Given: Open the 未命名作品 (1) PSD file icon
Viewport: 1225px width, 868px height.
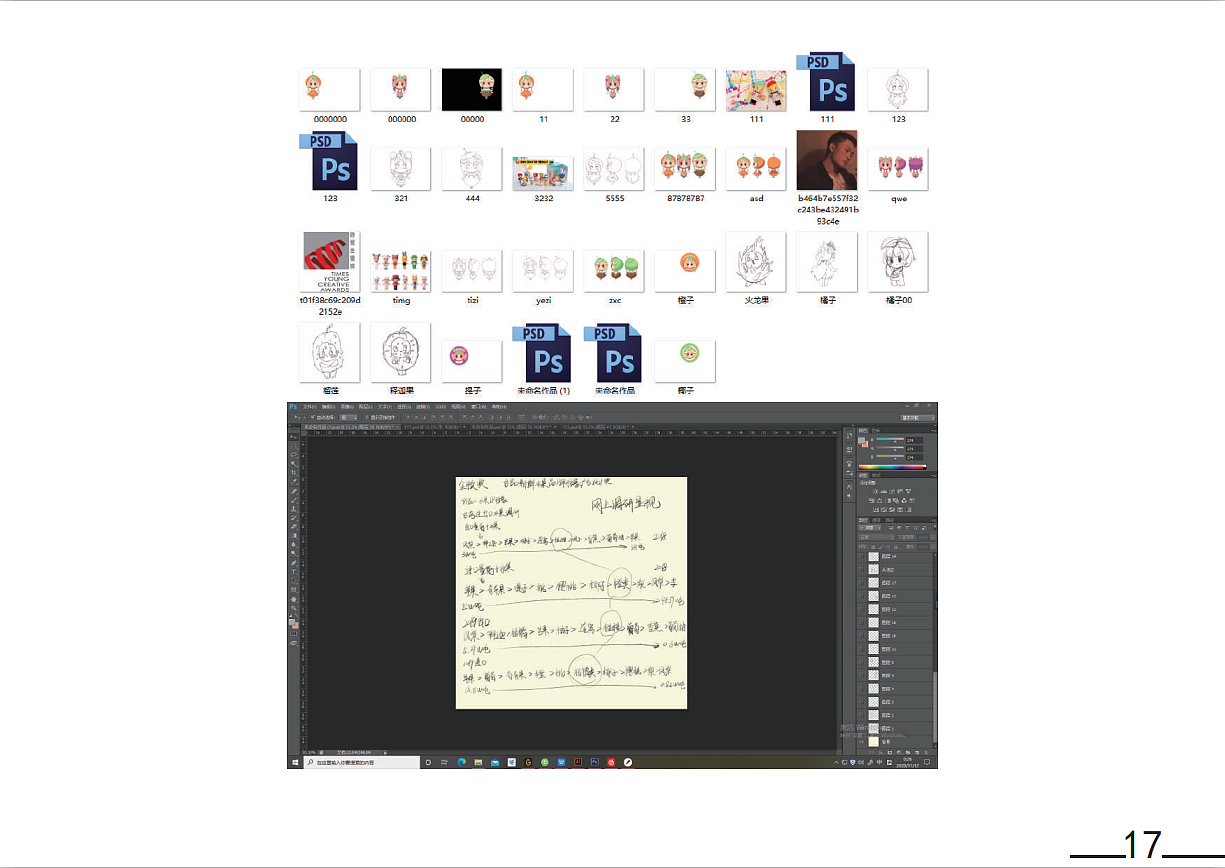Looking at the screenshot, I should click(x=542, y=353).
